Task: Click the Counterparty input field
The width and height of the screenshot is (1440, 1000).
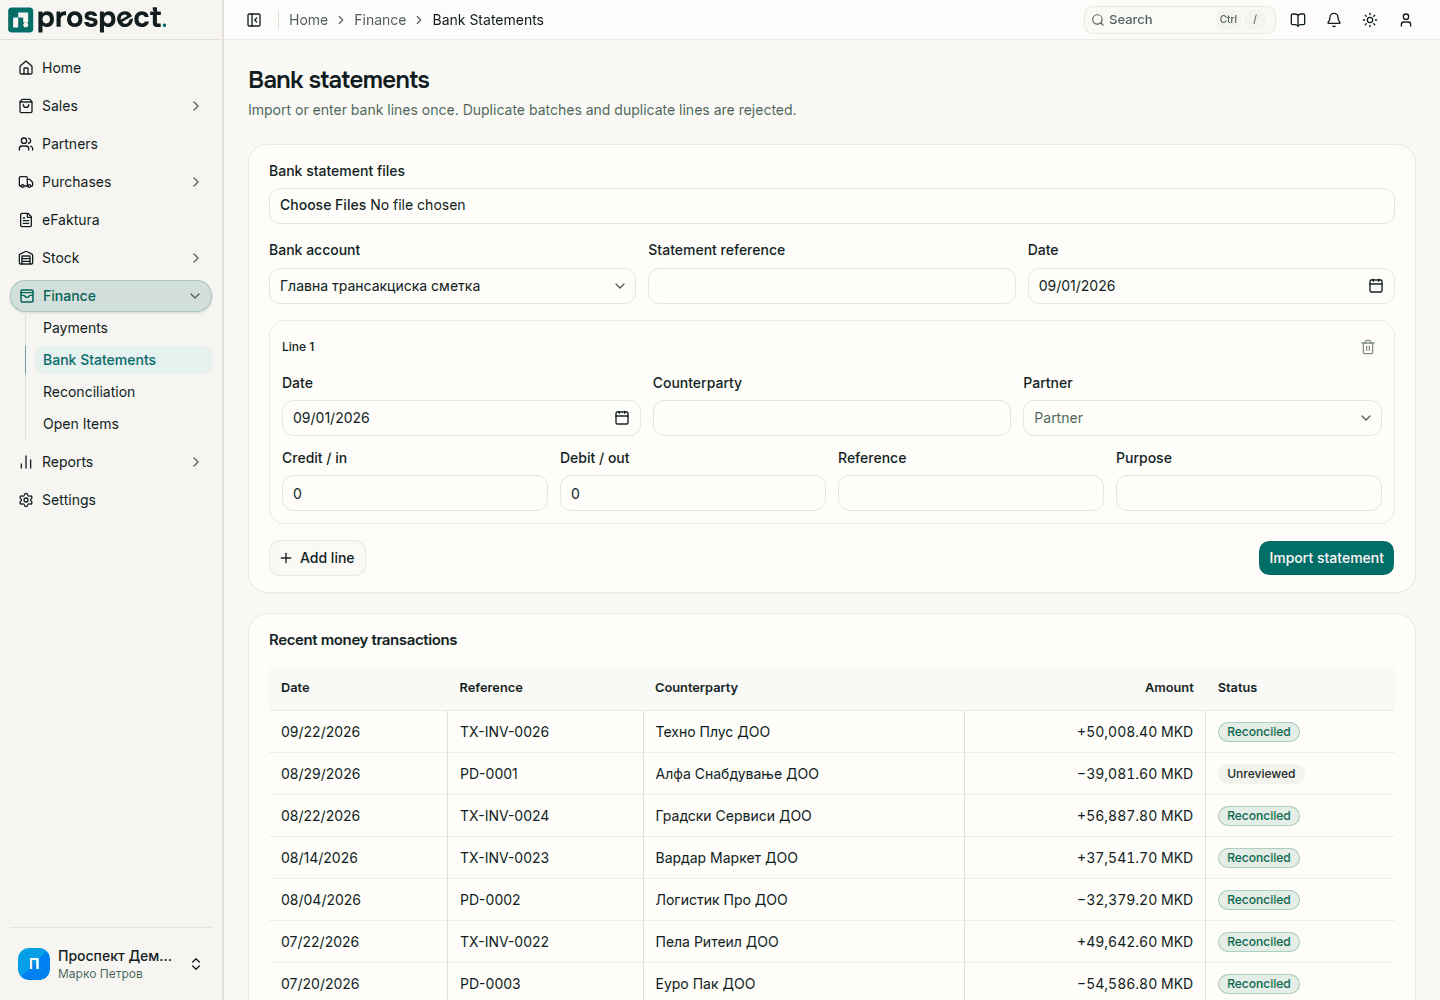Action: [832, 418]
